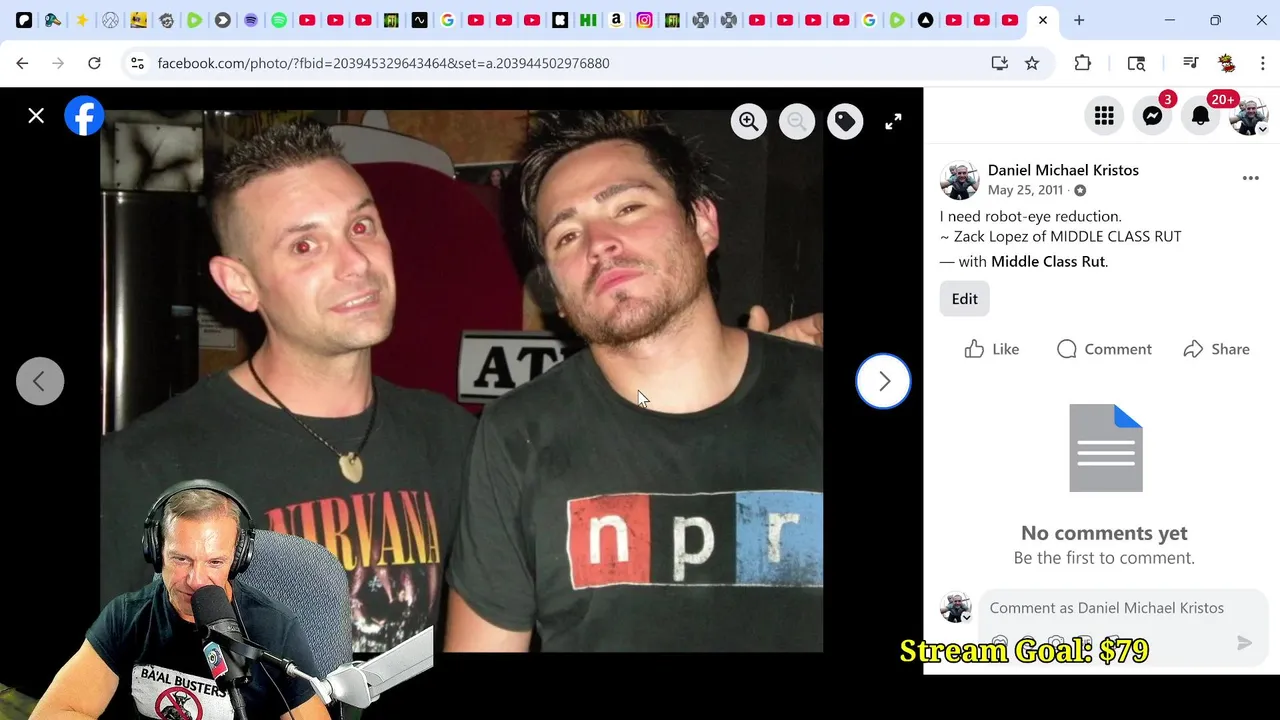Tag people using the tag photo icon
The height and width of the screenshot is (720, 1280).
click(x=845, y=121)
